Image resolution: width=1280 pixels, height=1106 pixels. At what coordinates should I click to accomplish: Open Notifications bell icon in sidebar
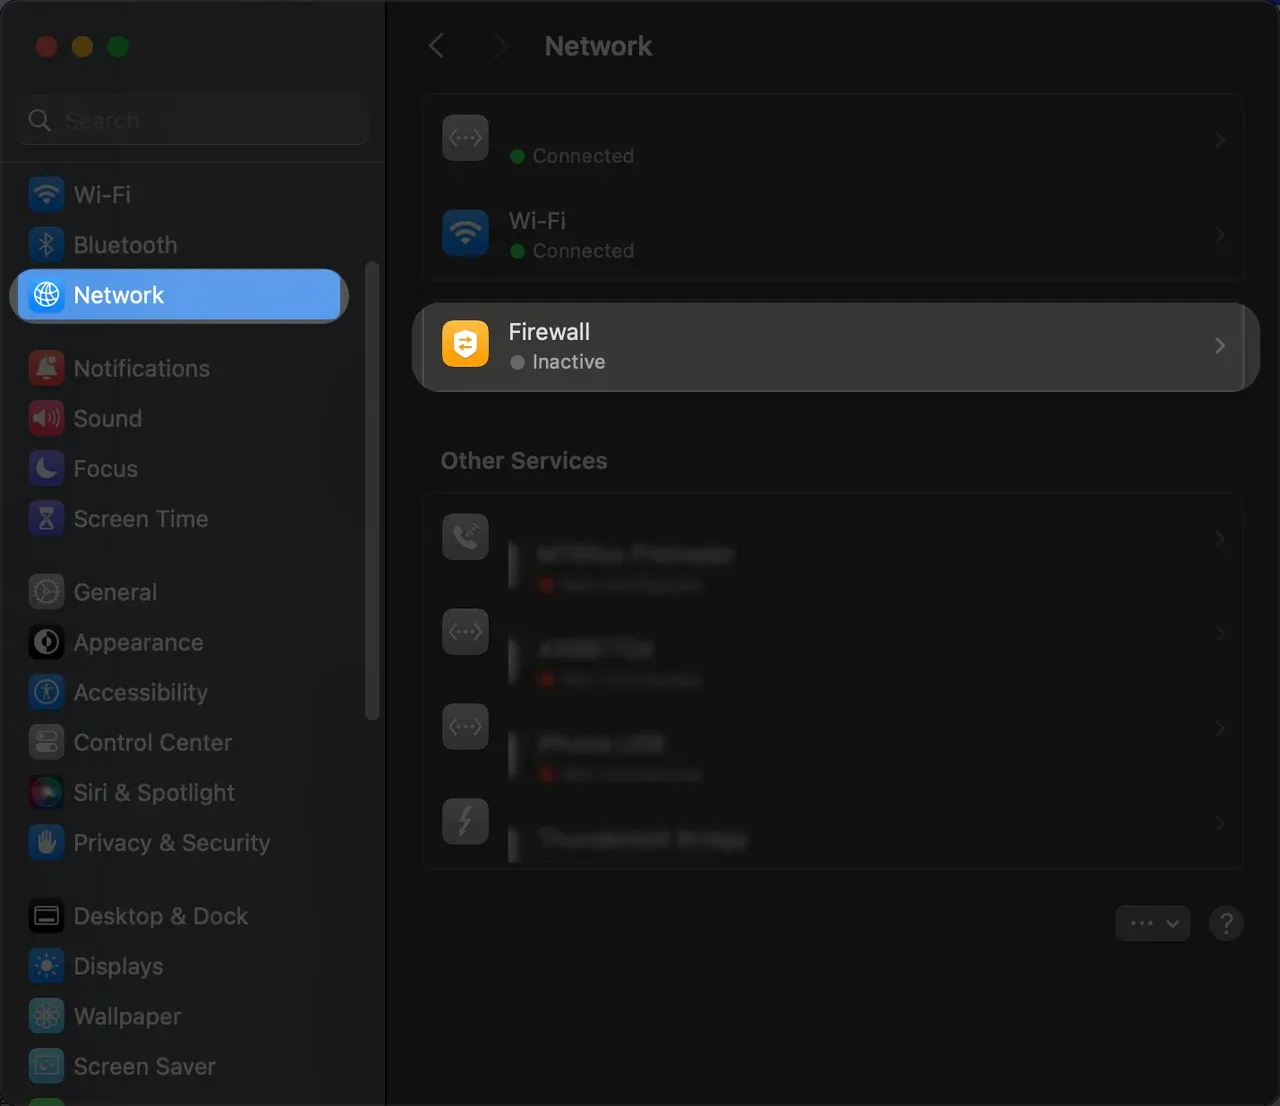coord(46,368)
